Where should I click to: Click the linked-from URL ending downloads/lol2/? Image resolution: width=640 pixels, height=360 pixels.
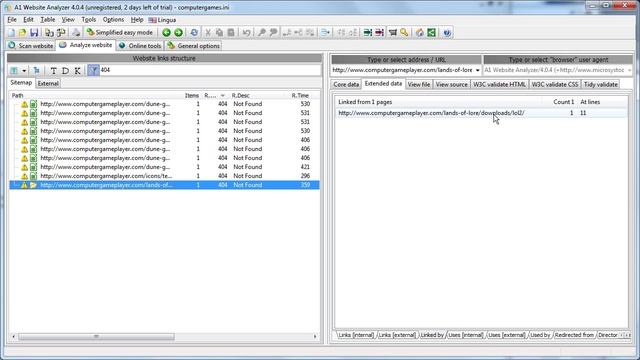(431, 113)
